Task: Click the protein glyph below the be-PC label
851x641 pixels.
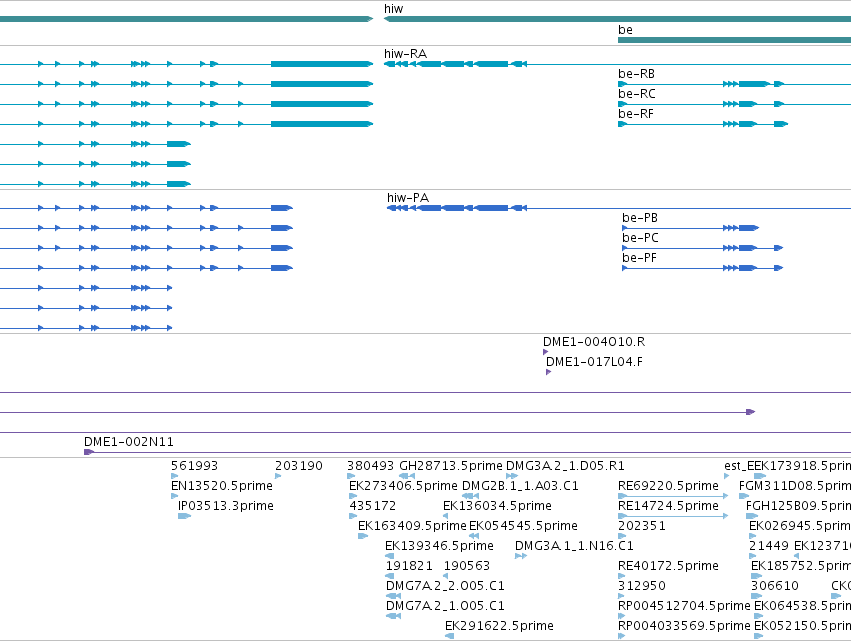Action: pyautogui.click(x=702, y=248)
